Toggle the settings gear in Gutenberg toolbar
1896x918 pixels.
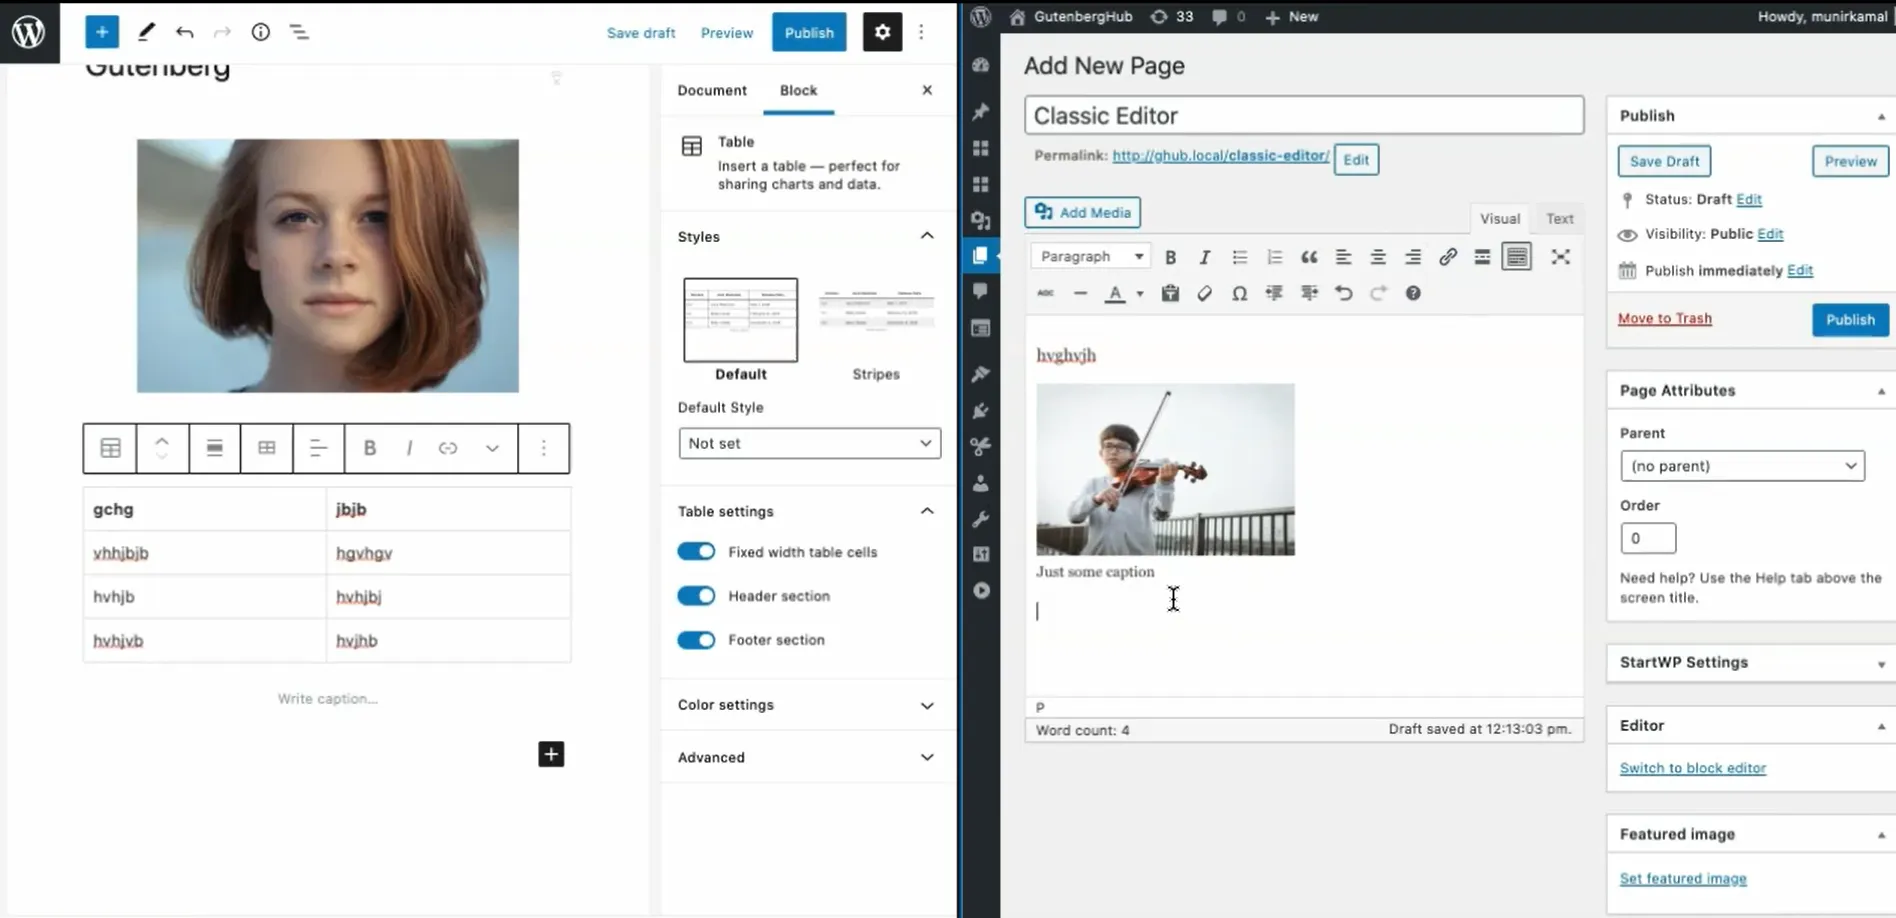click(x=881, y=32)
